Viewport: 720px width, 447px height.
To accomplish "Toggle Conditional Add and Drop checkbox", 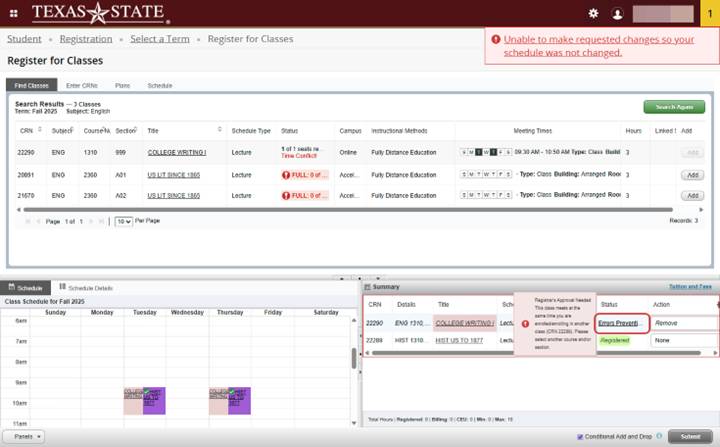I will click(x=581, y=437).
